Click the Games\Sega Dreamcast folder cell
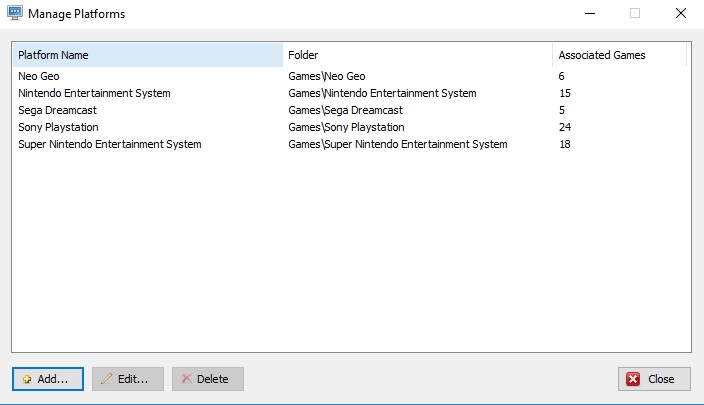Screen dimensions: 704x405 [x=345, y=110]
